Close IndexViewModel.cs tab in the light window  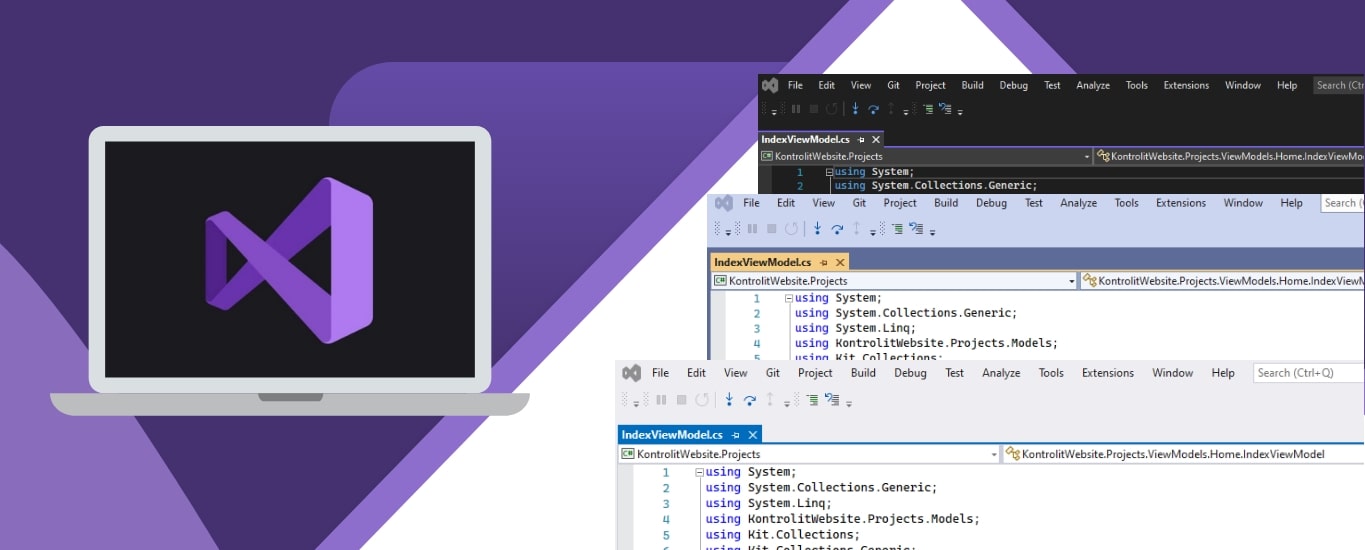(752, 435)
